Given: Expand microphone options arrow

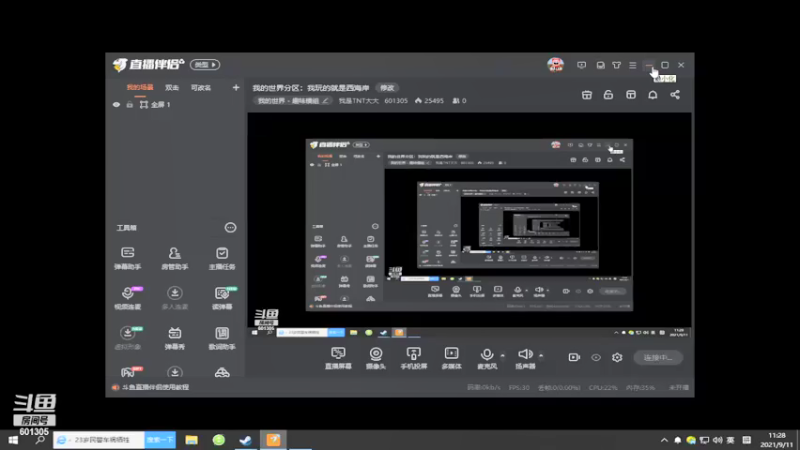Looking at the screenshot, I should coord(503,356).
